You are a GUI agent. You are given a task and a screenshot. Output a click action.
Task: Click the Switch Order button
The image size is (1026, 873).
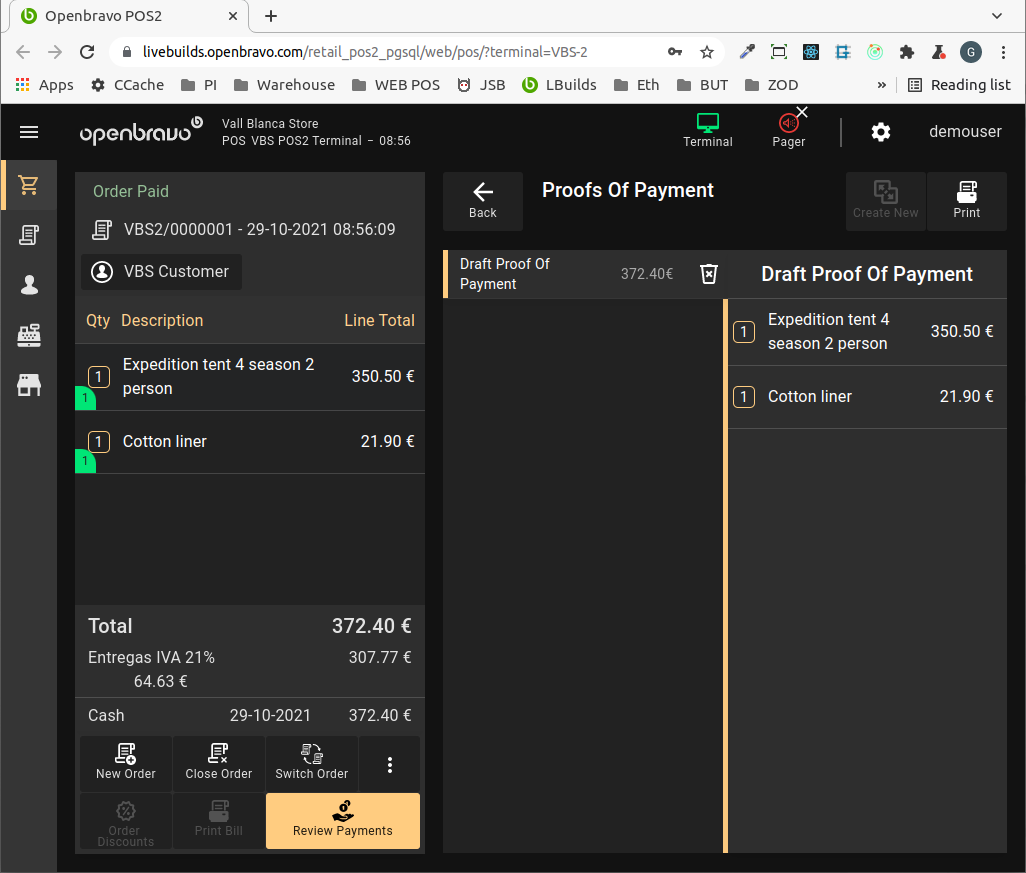coord(311,764)
